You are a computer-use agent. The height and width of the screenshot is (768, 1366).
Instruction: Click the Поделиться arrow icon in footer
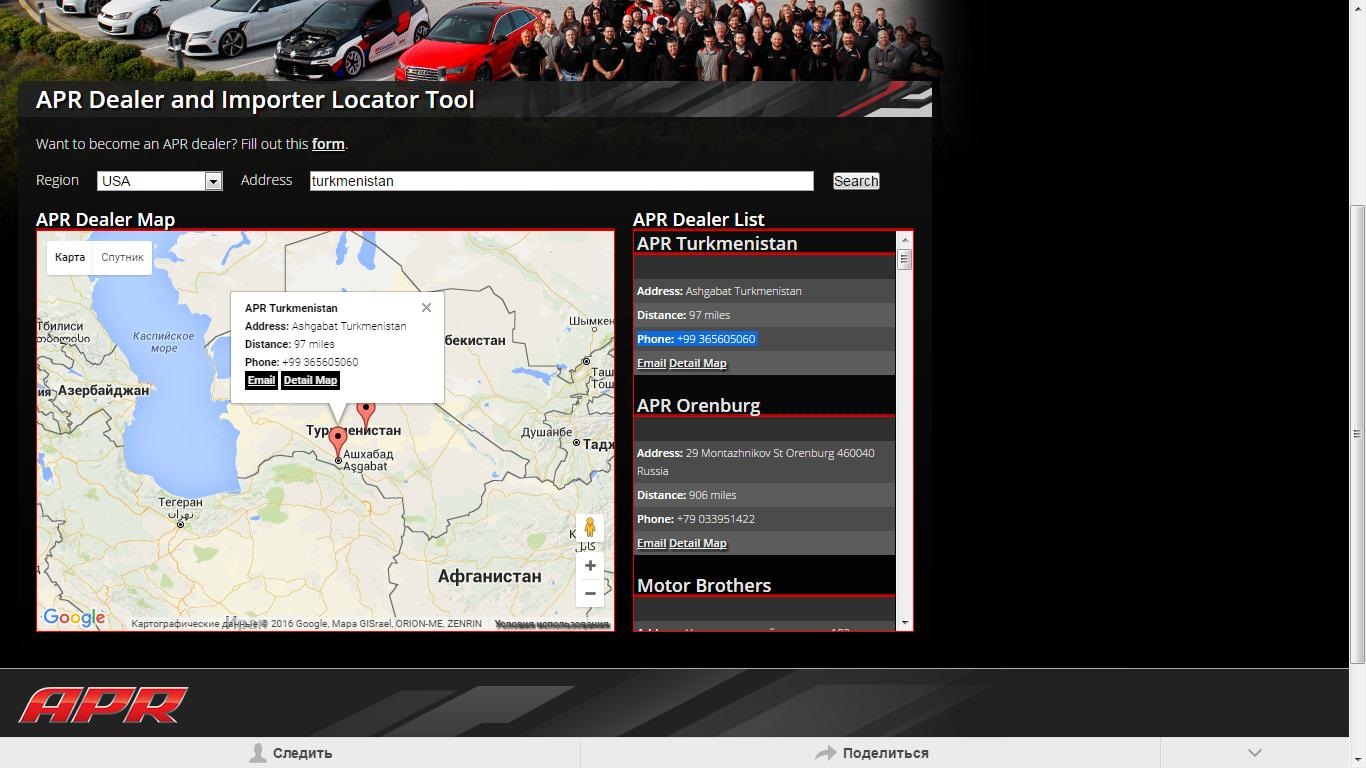pyautogui.click(x=825, y=752)
